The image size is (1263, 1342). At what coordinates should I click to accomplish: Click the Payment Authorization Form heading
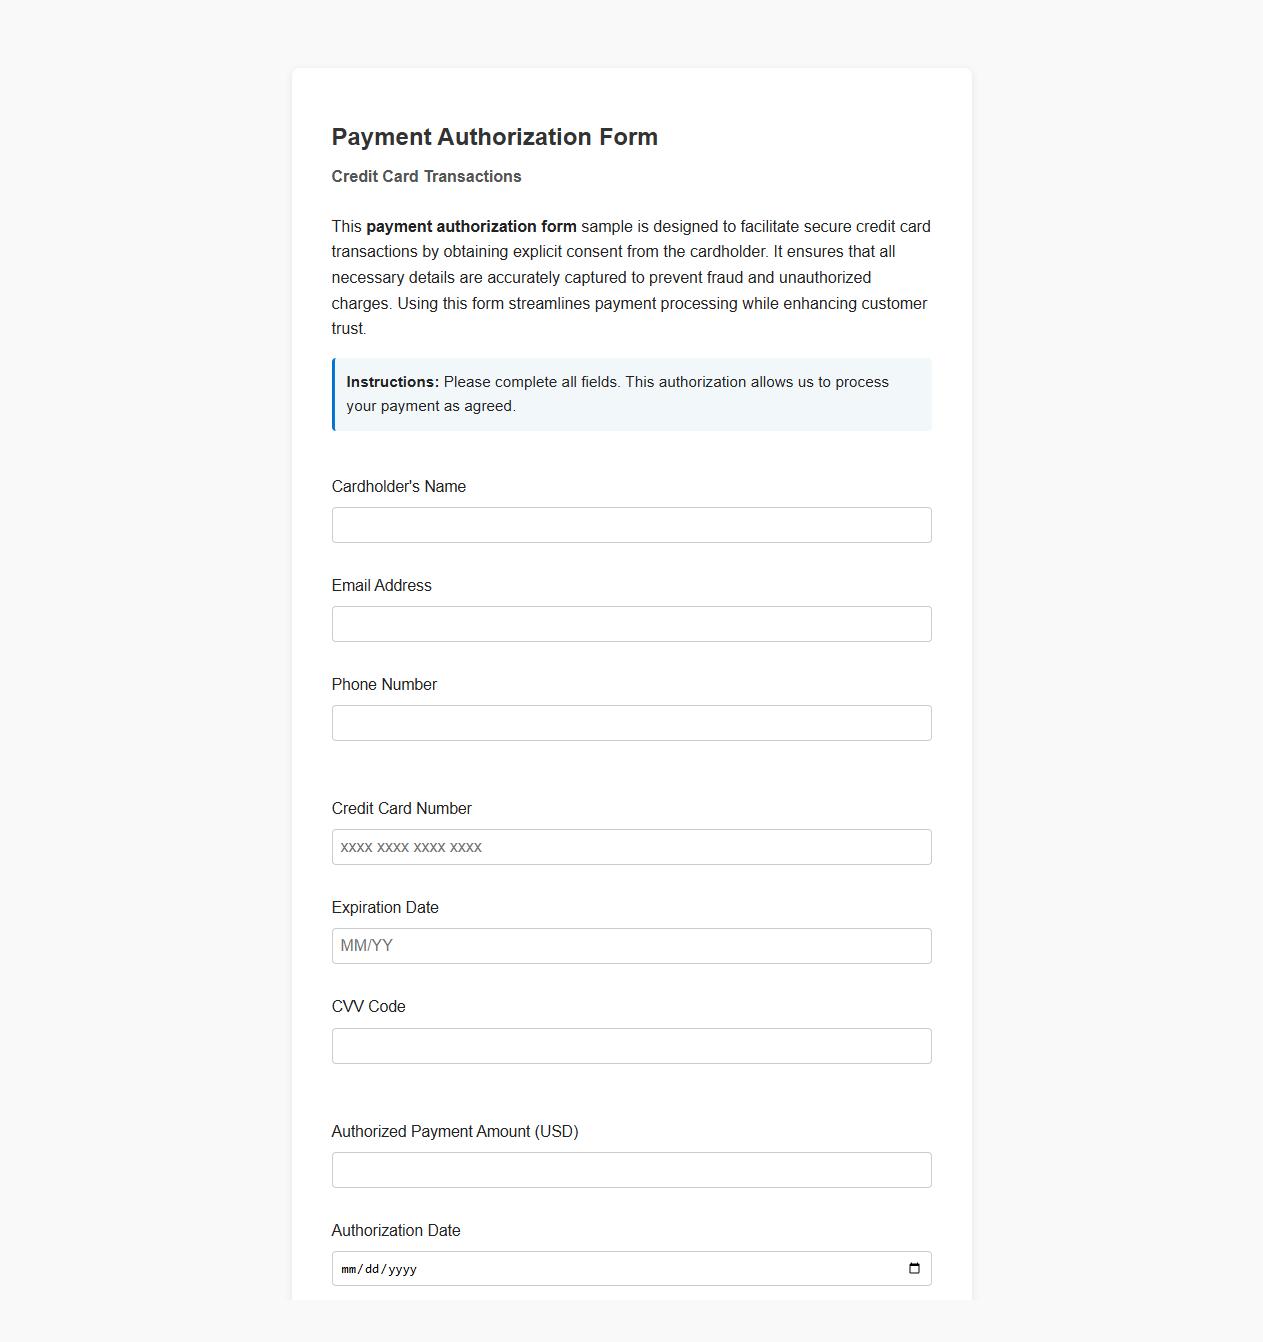495,137
